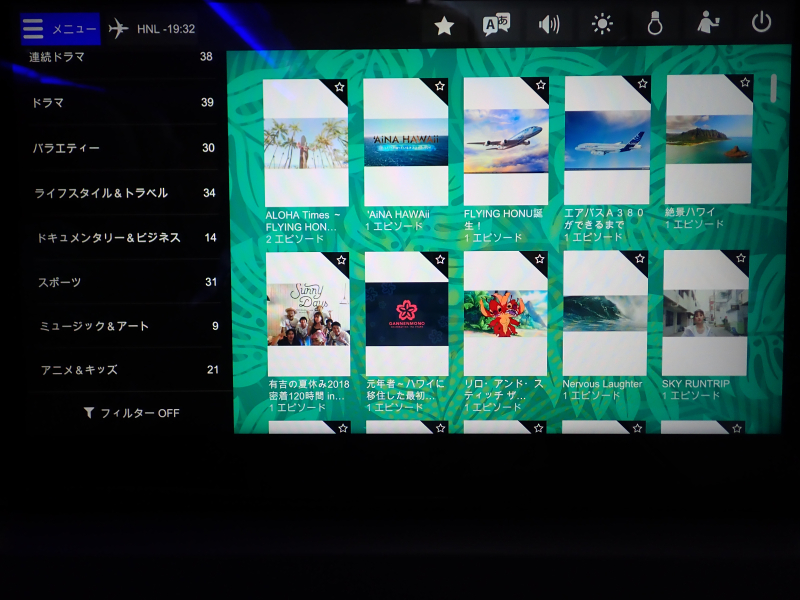
Task: Open リロ・アンド・スティッチ cartoon thumbnail
Action: click(x=506, y=314)
